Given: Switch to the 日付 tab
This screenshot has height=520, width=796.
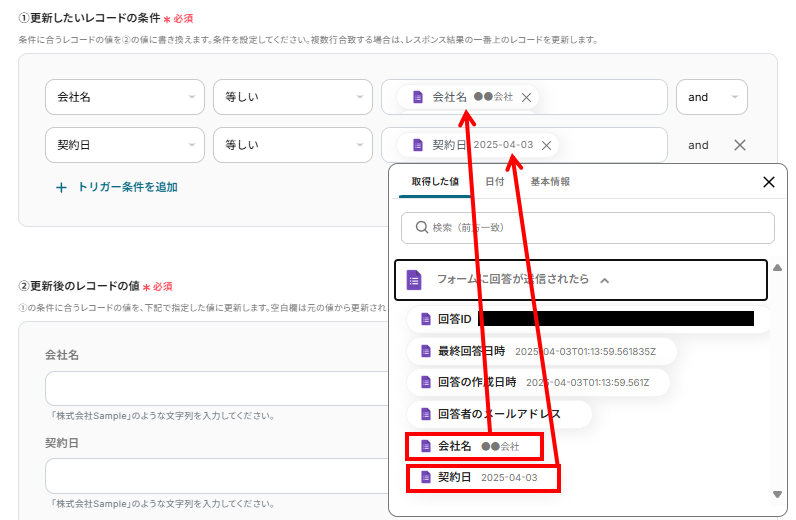Looking at the screenshot, I should pos(494,182).
